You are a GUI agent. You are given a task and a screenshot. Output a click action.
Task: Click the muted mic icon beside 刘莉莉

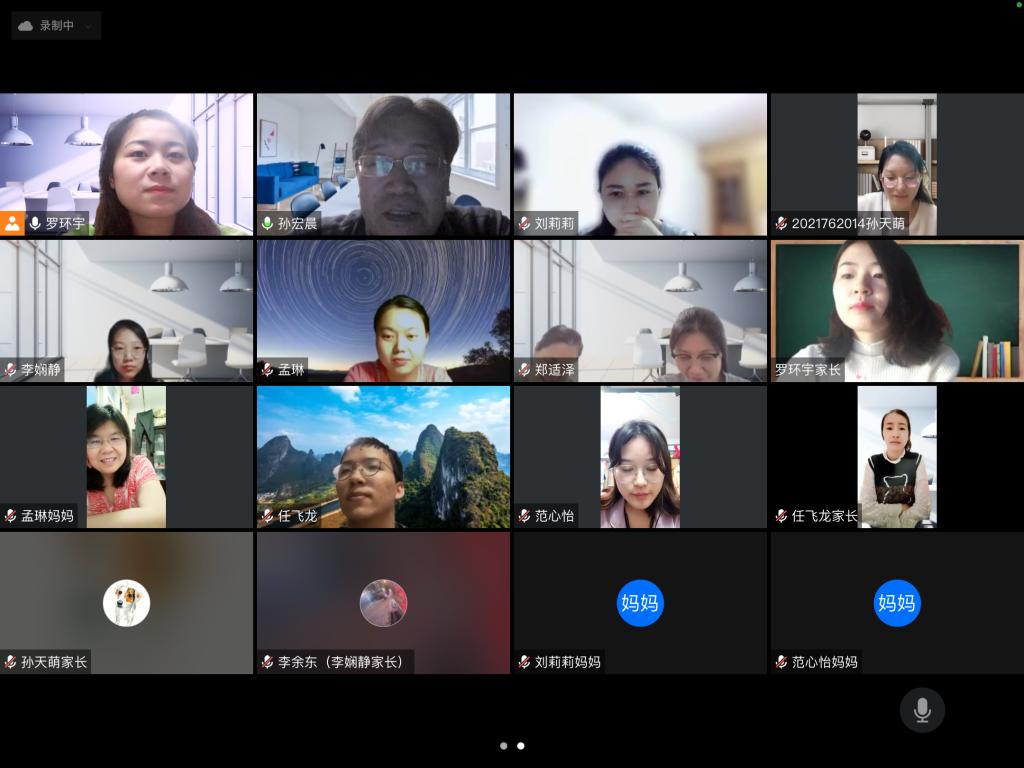[x=524, y=223]
